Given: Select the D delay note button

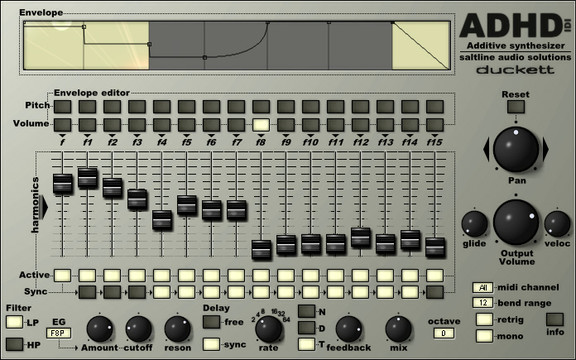Looking at the screenshot, I should click(307, 327).
